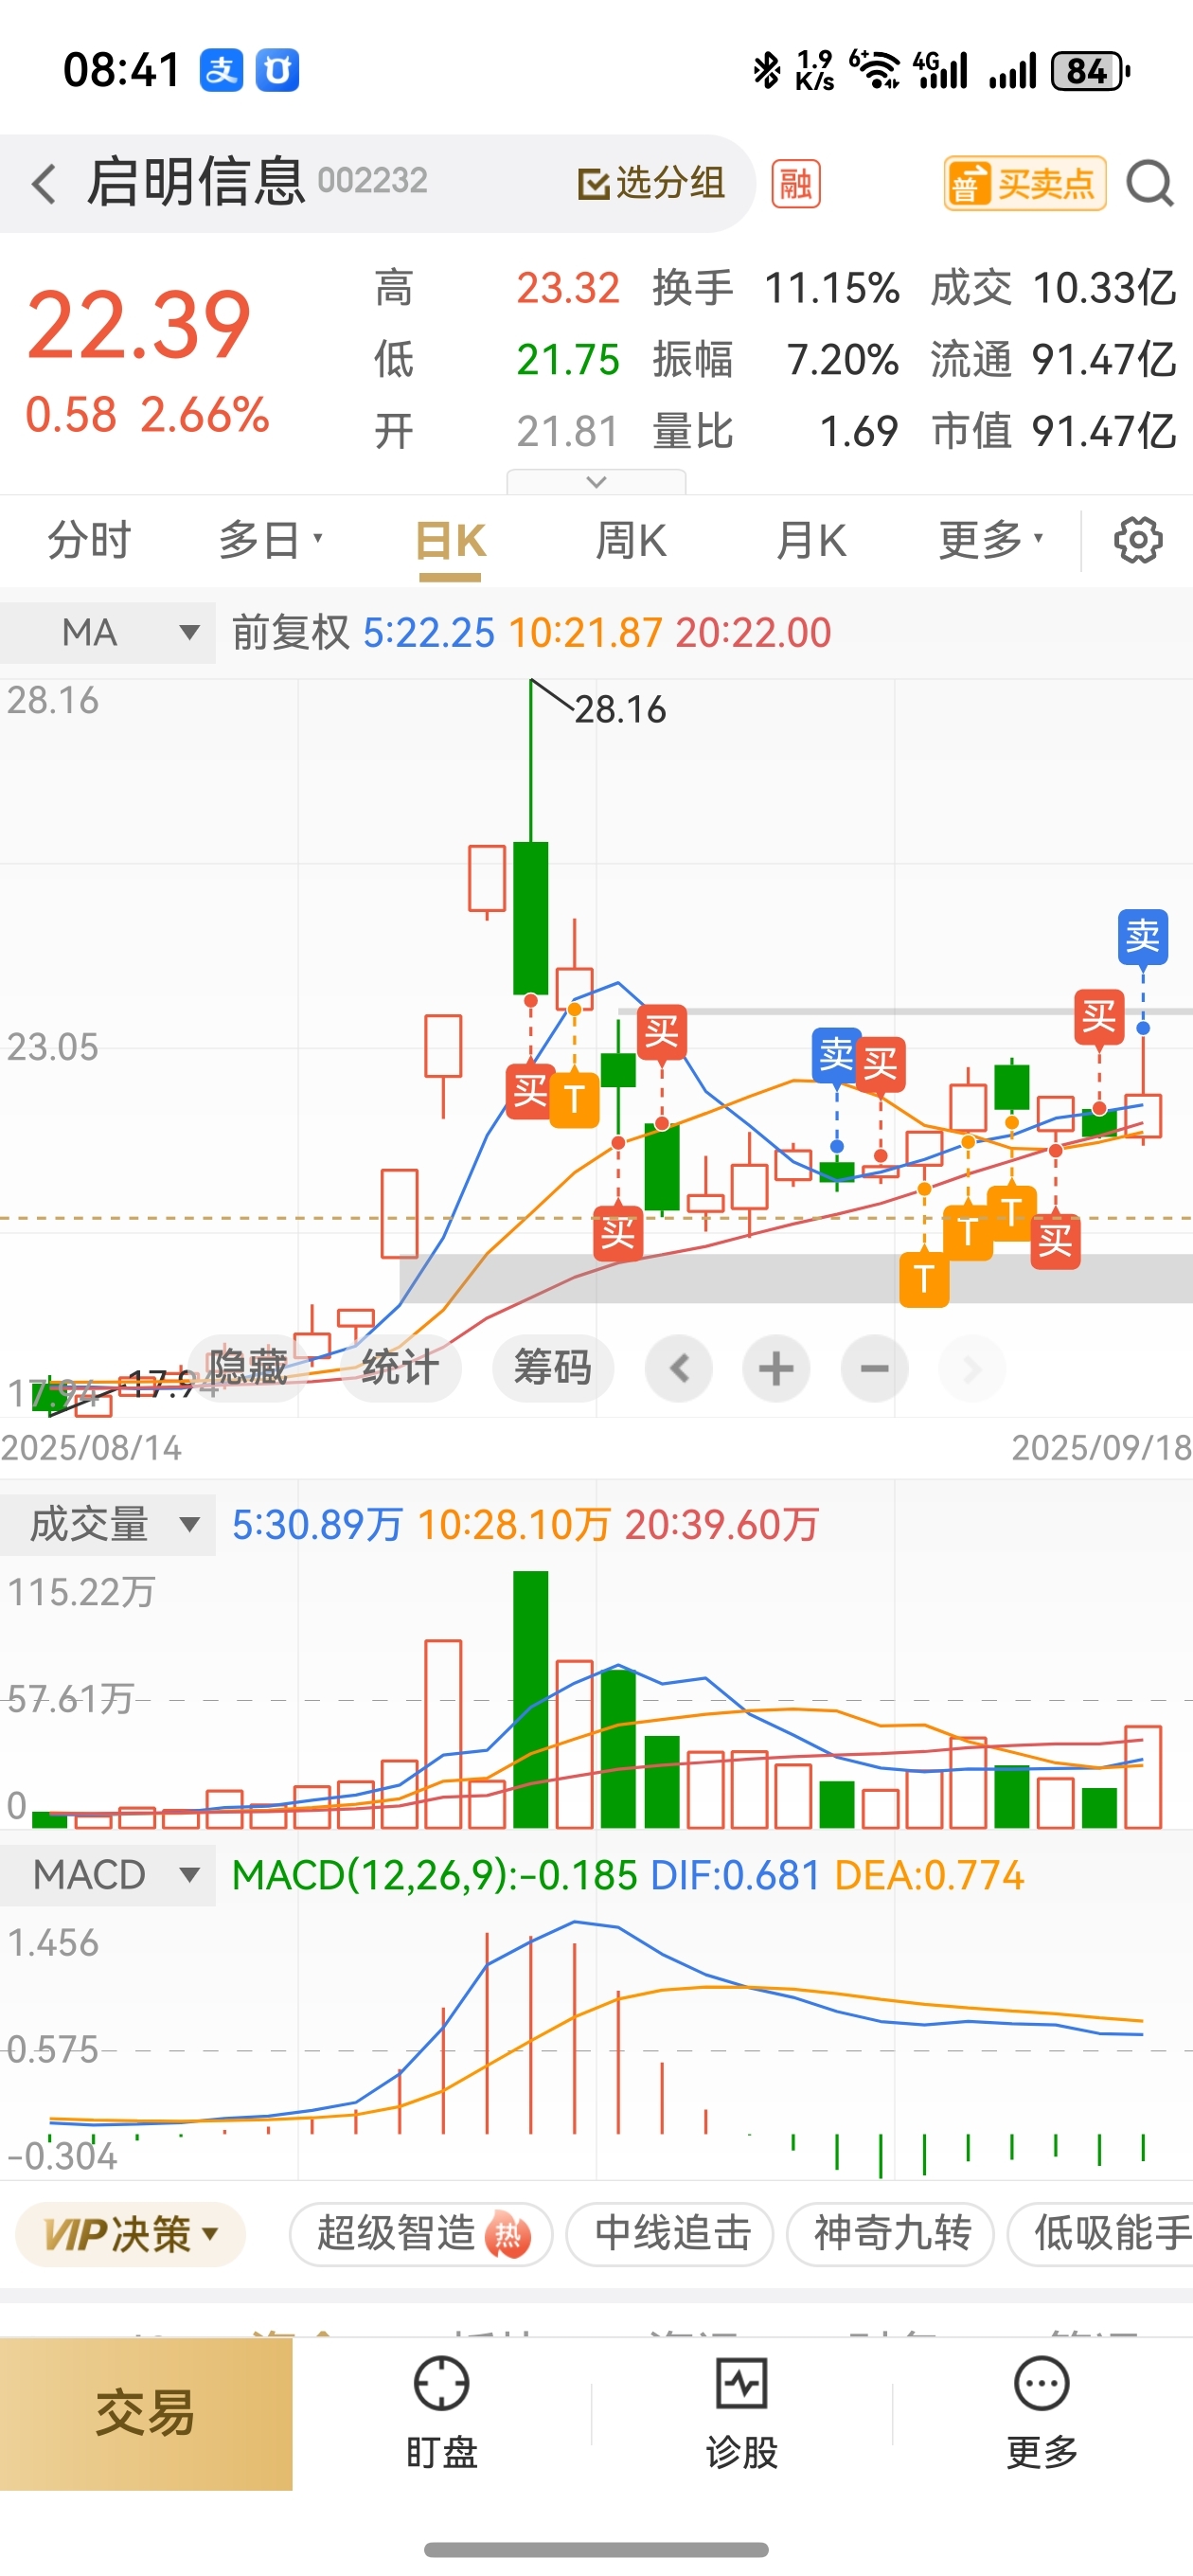Viewport: 1193px width, 2576px height.
Task: Tap start date 2025/08/14 label
Action: pyautogui.click(x=91, y=1448)
